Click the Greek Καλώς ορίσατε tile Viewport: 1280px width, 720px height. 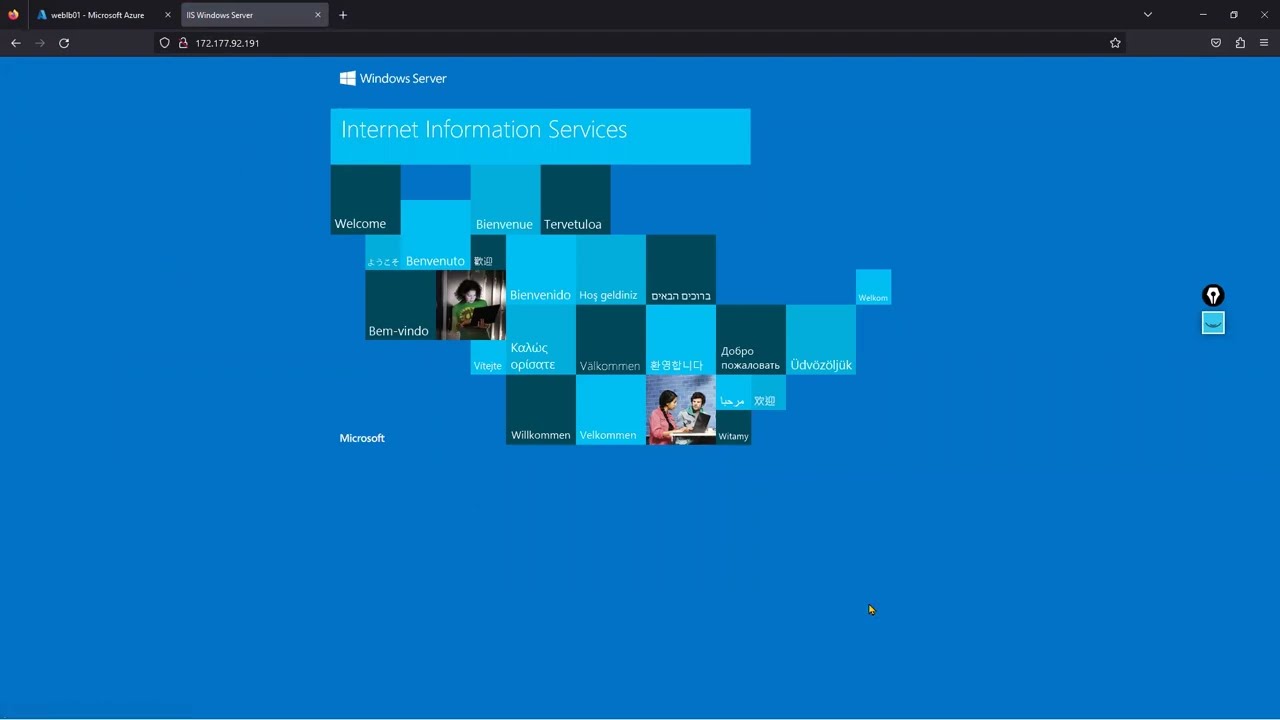point(540,340)
